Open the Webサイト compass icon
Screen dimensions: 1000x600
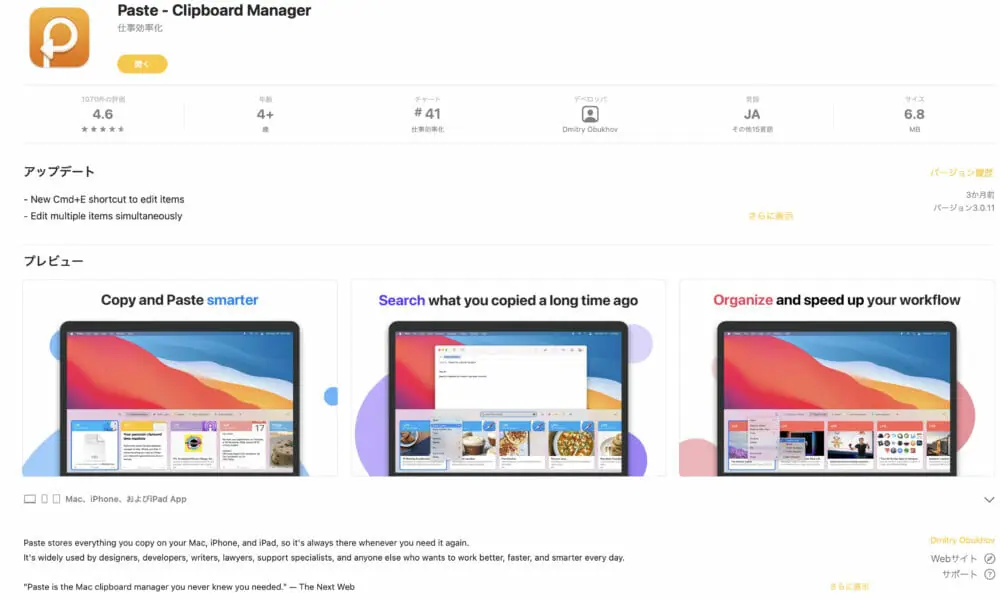coord(989,559)
